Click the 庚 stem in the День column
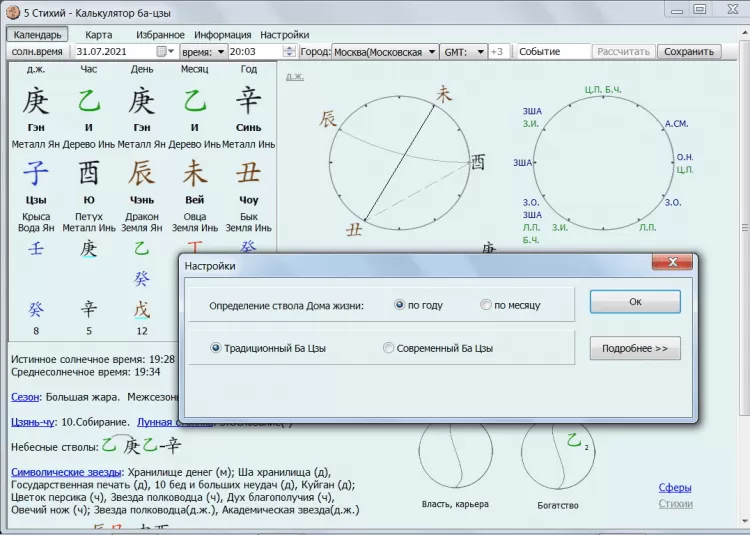 (142, 100)
